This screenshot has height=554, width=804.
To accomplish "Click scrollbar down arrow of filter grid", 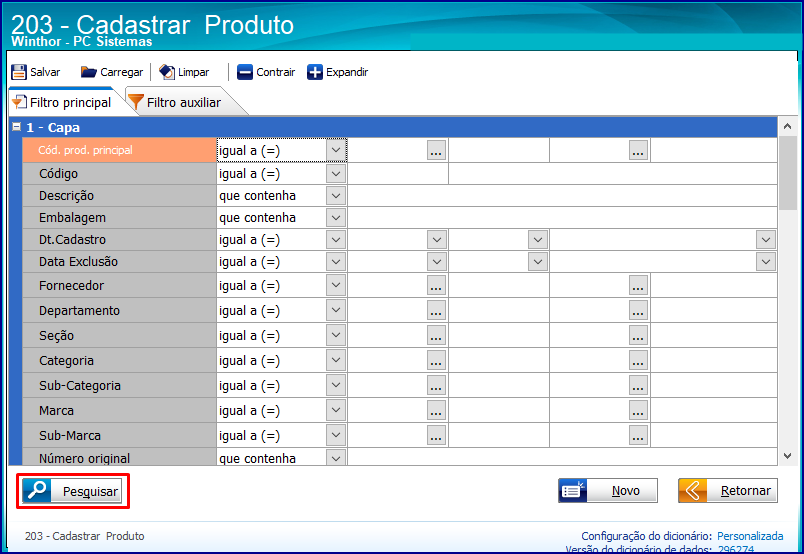I will pos(788,456).
